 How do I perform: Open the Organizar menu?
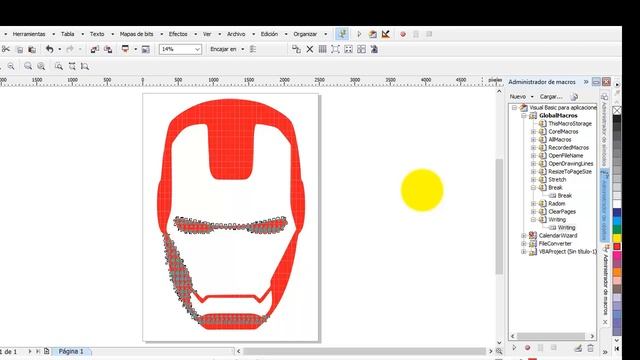(305, 34)
